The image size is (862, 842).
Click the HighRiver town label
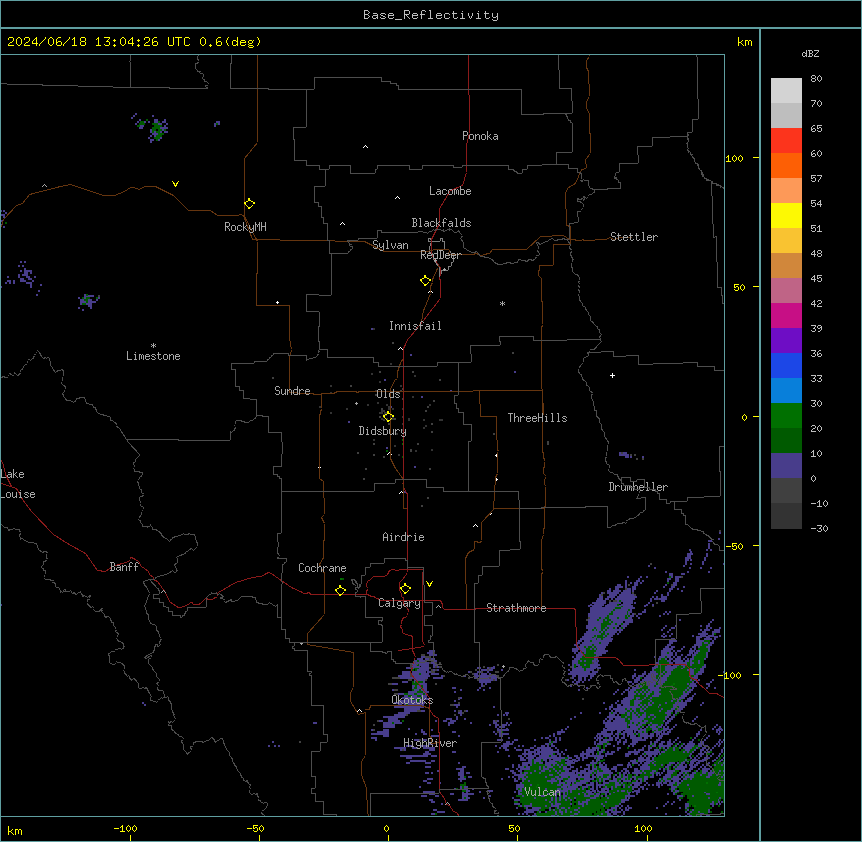(x=430, y=743)
